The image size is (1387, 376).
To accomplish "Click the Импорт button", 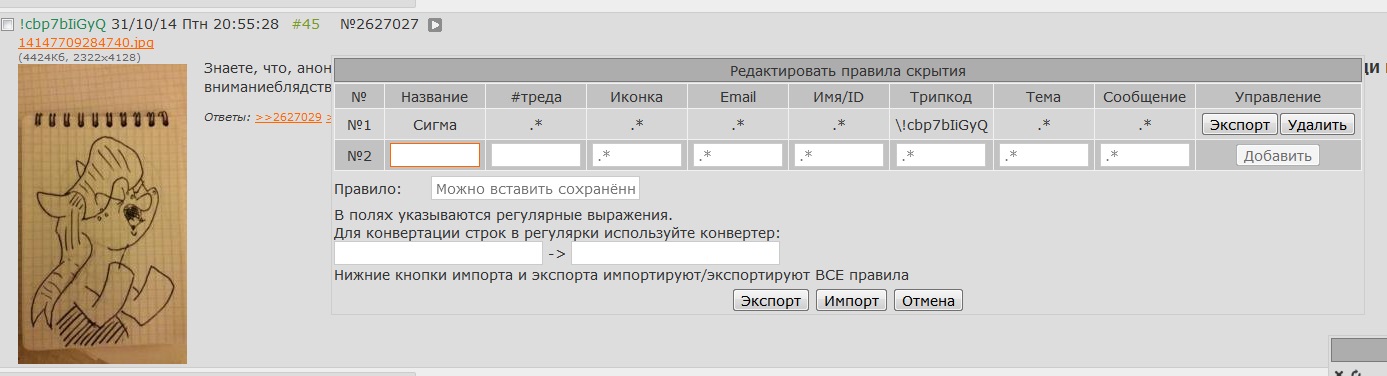I will tap(851, 301).
